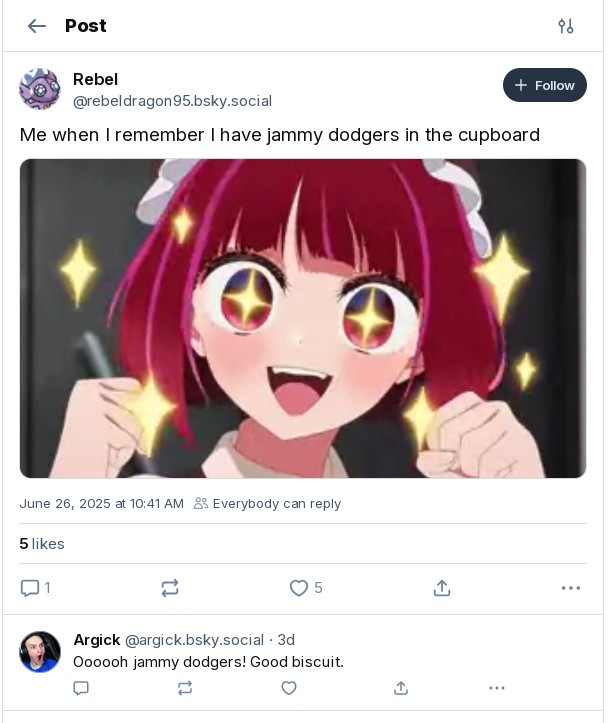614x723 pixels.
Task: Go back using the arrow icon
Action: pyautogui.click(x=37, y=26)
